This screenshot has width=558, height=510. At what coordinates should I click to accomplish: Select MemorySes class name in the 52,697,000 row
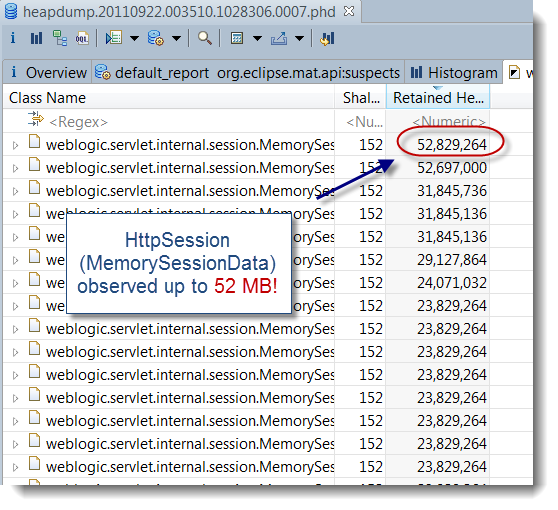[190, 168]
